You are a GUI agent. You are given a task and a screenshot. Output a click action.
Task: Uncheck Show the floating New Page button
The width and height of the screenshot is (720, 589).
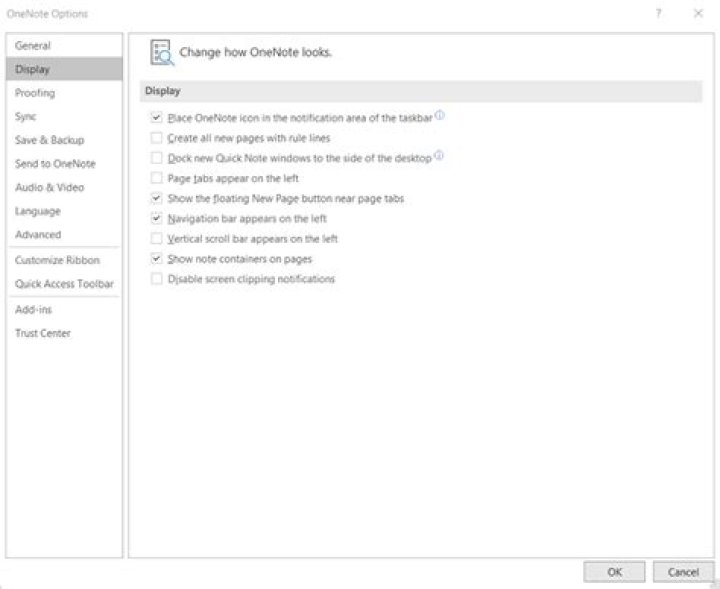pyautogui.click(x=157, y=198)
